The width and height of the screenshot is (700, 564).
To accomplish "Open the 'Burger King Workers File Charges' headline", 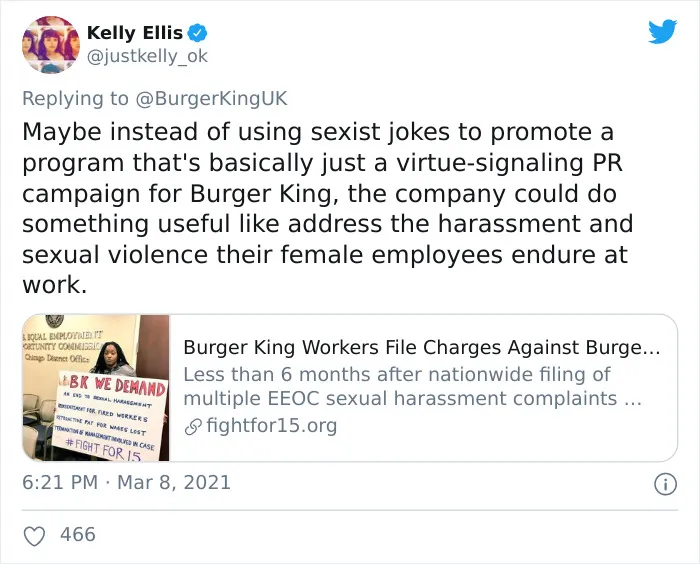I will coord(421,347).
